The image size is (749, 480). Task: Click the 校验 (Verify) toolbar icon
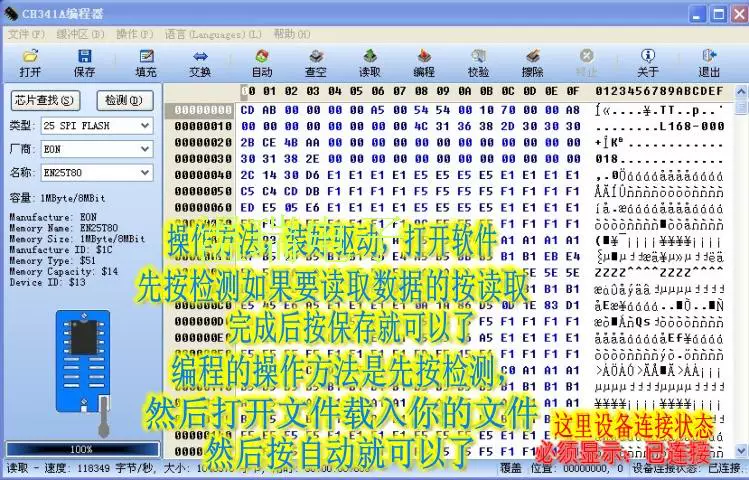[478, 63]
